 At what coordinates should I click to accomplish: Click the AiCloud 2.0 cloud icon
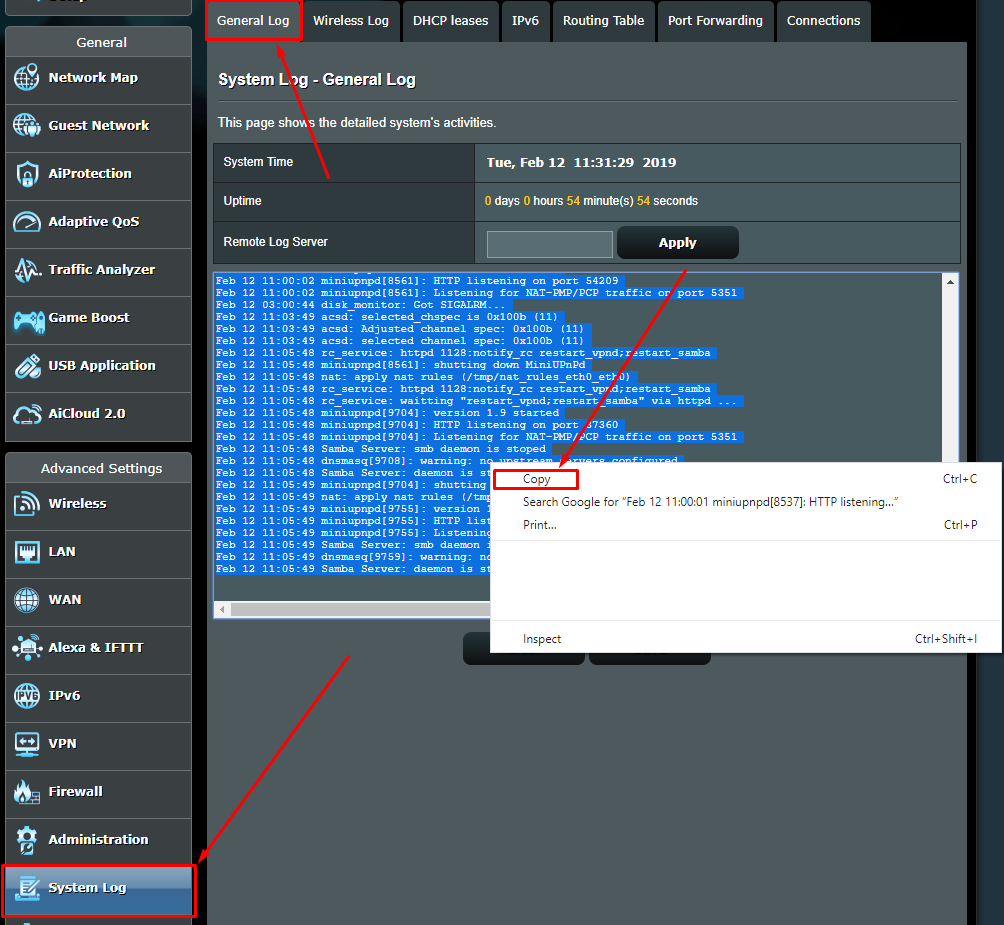coord(27,414)
